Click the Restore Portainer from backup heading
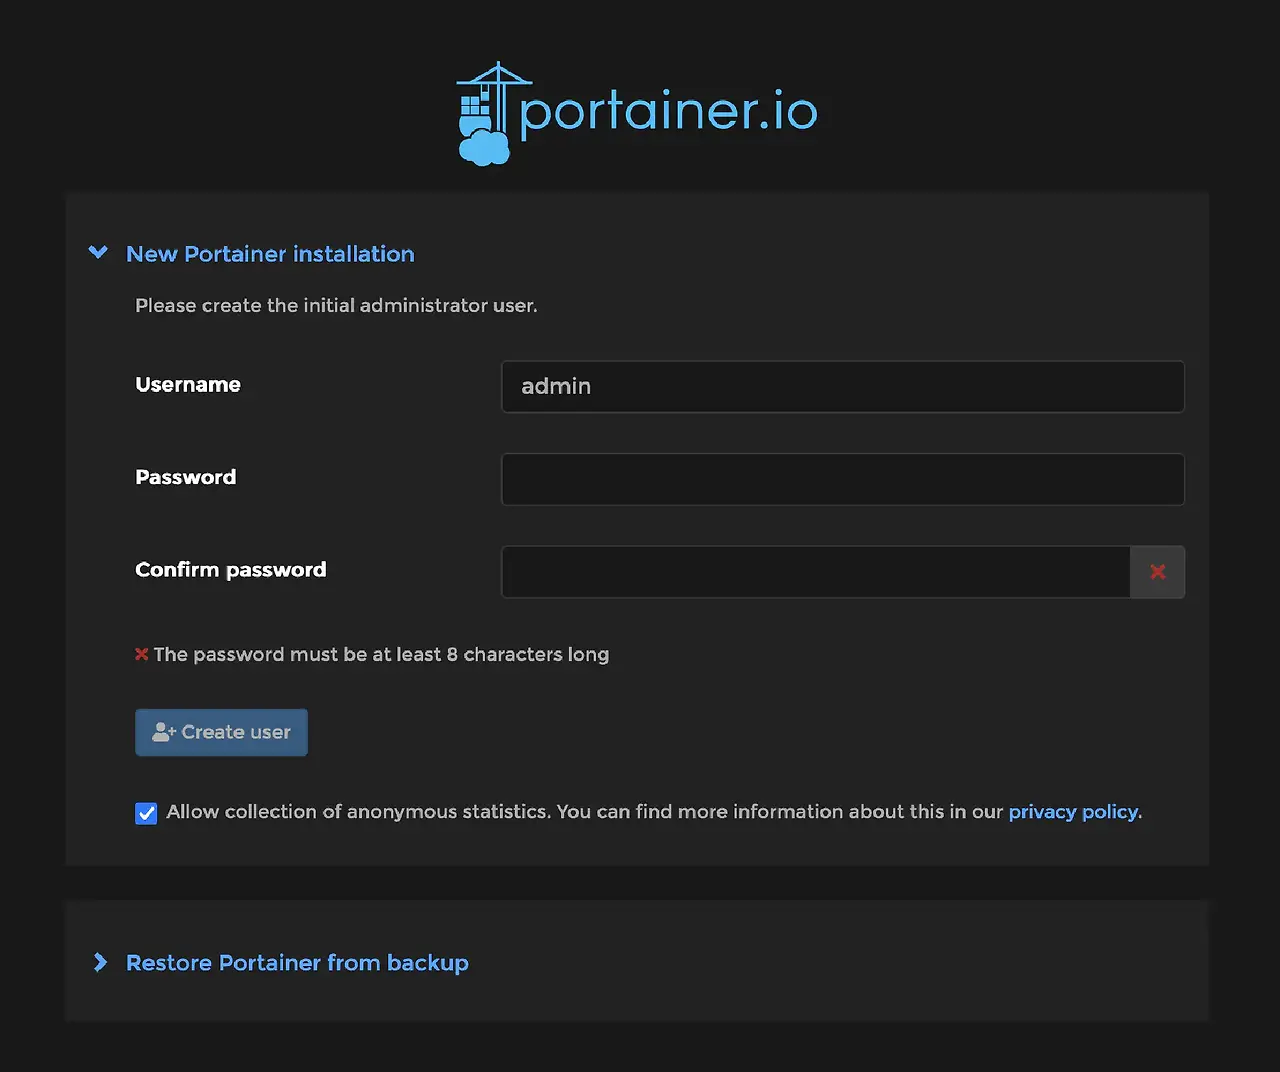Image resolution: width=1280 pixels, height=1072 pixels. (x=297, y=963)
